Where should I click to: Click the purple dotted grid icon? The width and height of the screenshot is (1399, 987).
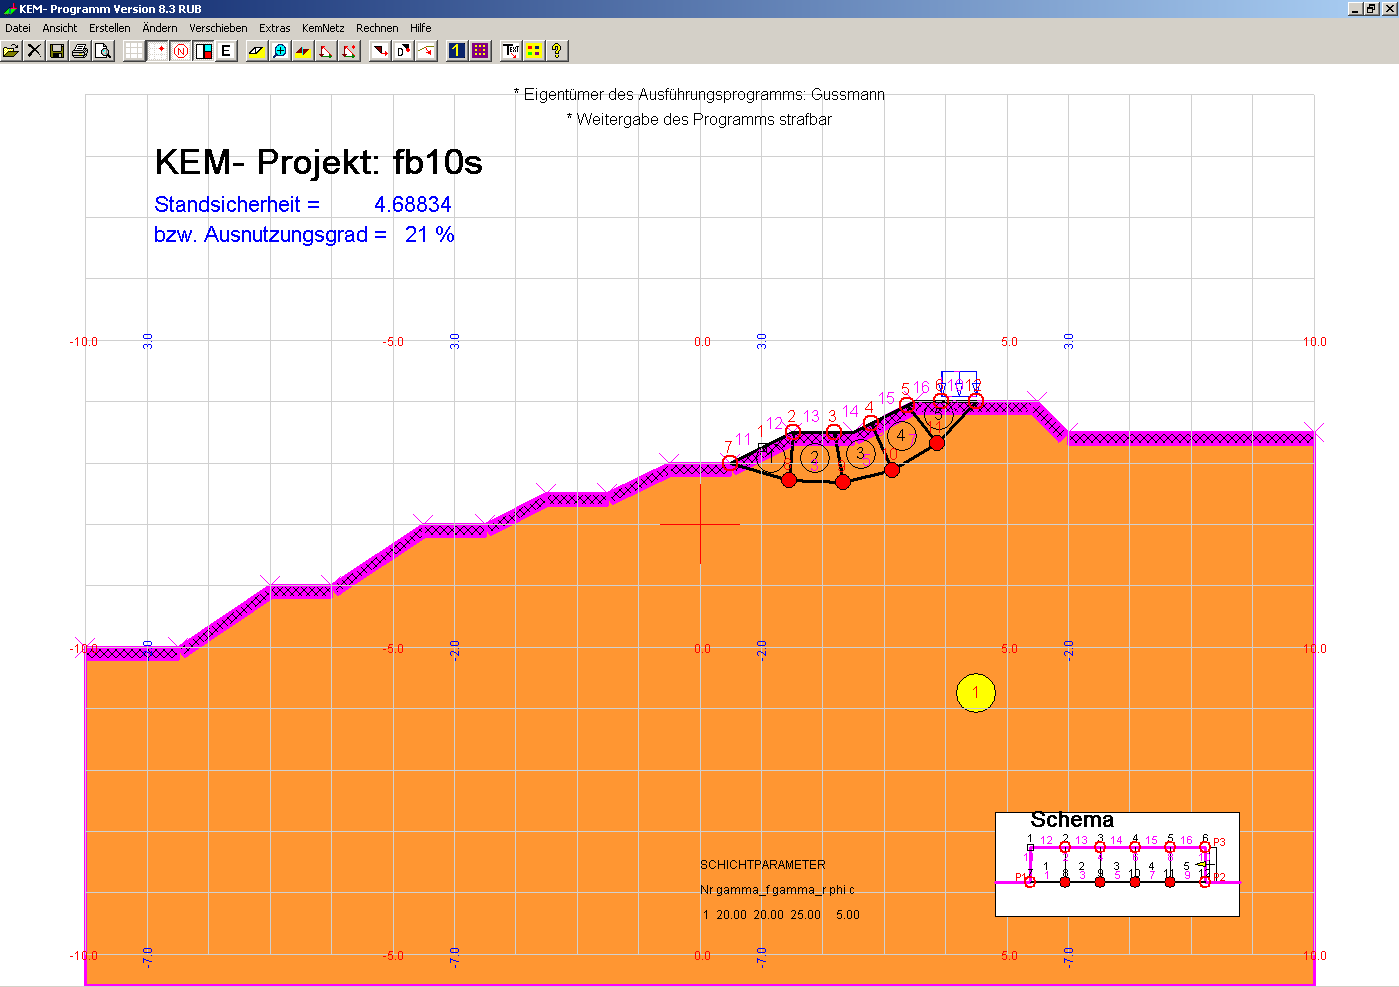(480, 50)
